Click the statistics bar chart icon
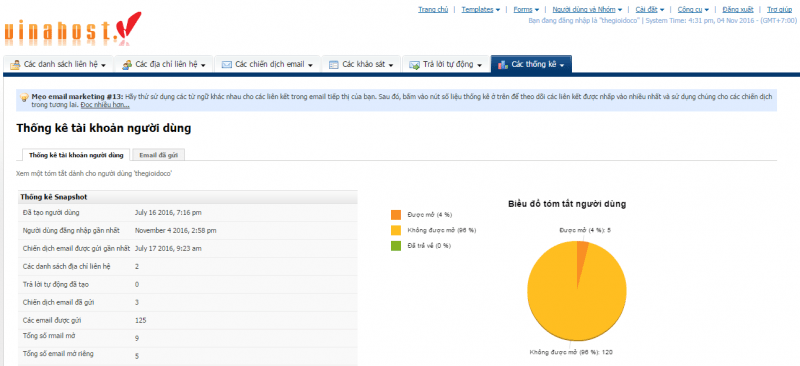This screenshot has height=366, width=800. [503, 65]
